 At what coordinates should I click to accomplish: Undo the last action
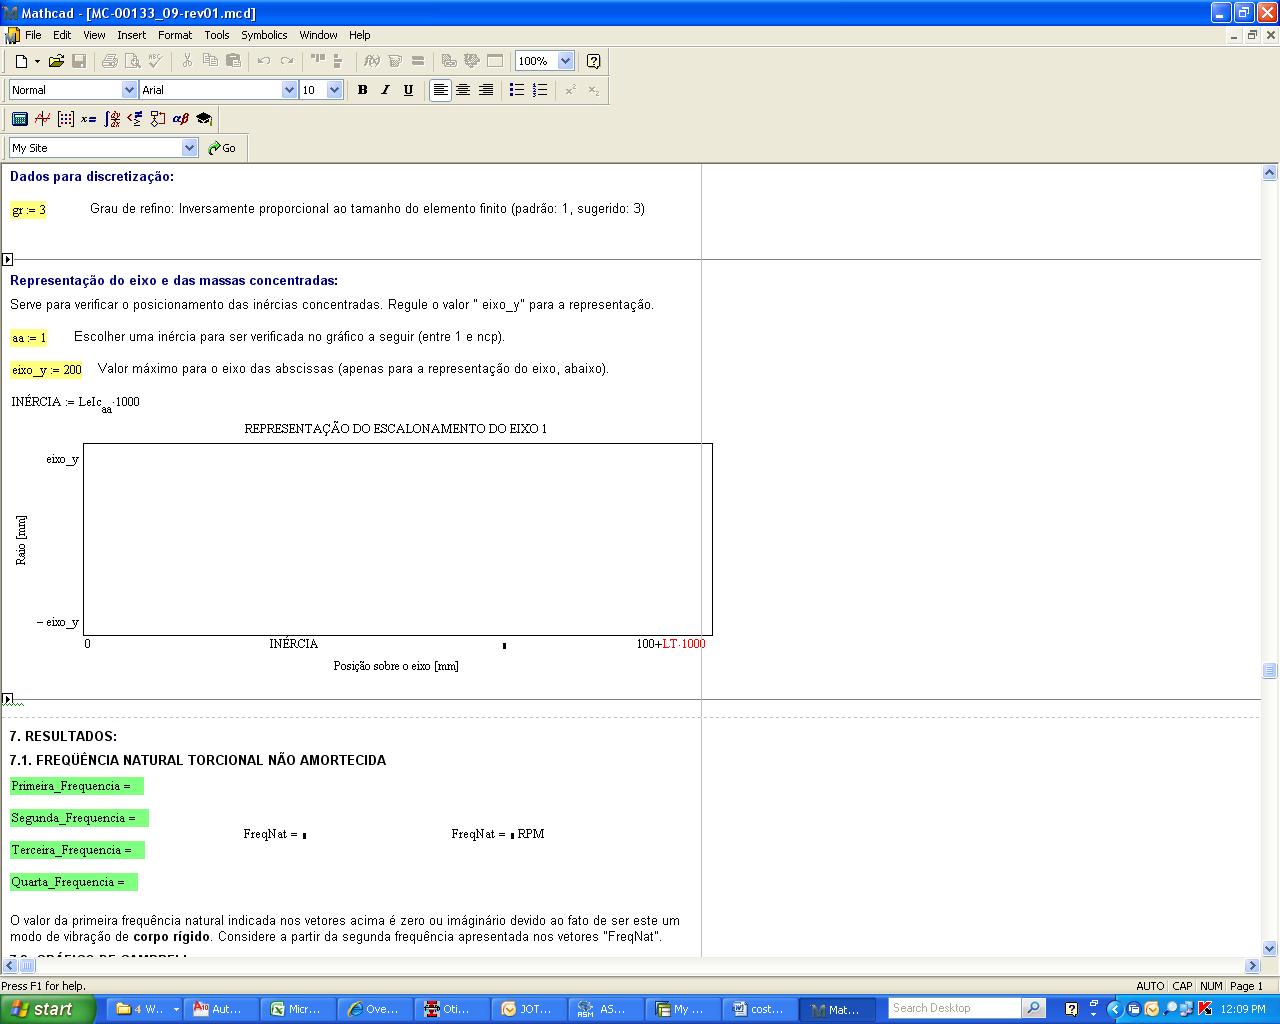pos(264,61)
